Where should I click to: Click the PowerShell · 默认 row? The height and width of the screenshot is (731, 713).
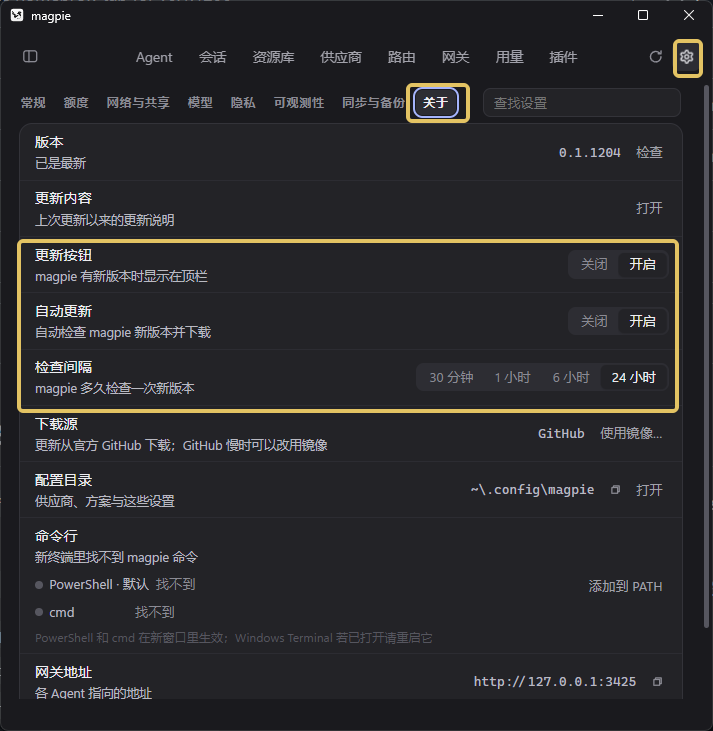coord(115,585)
